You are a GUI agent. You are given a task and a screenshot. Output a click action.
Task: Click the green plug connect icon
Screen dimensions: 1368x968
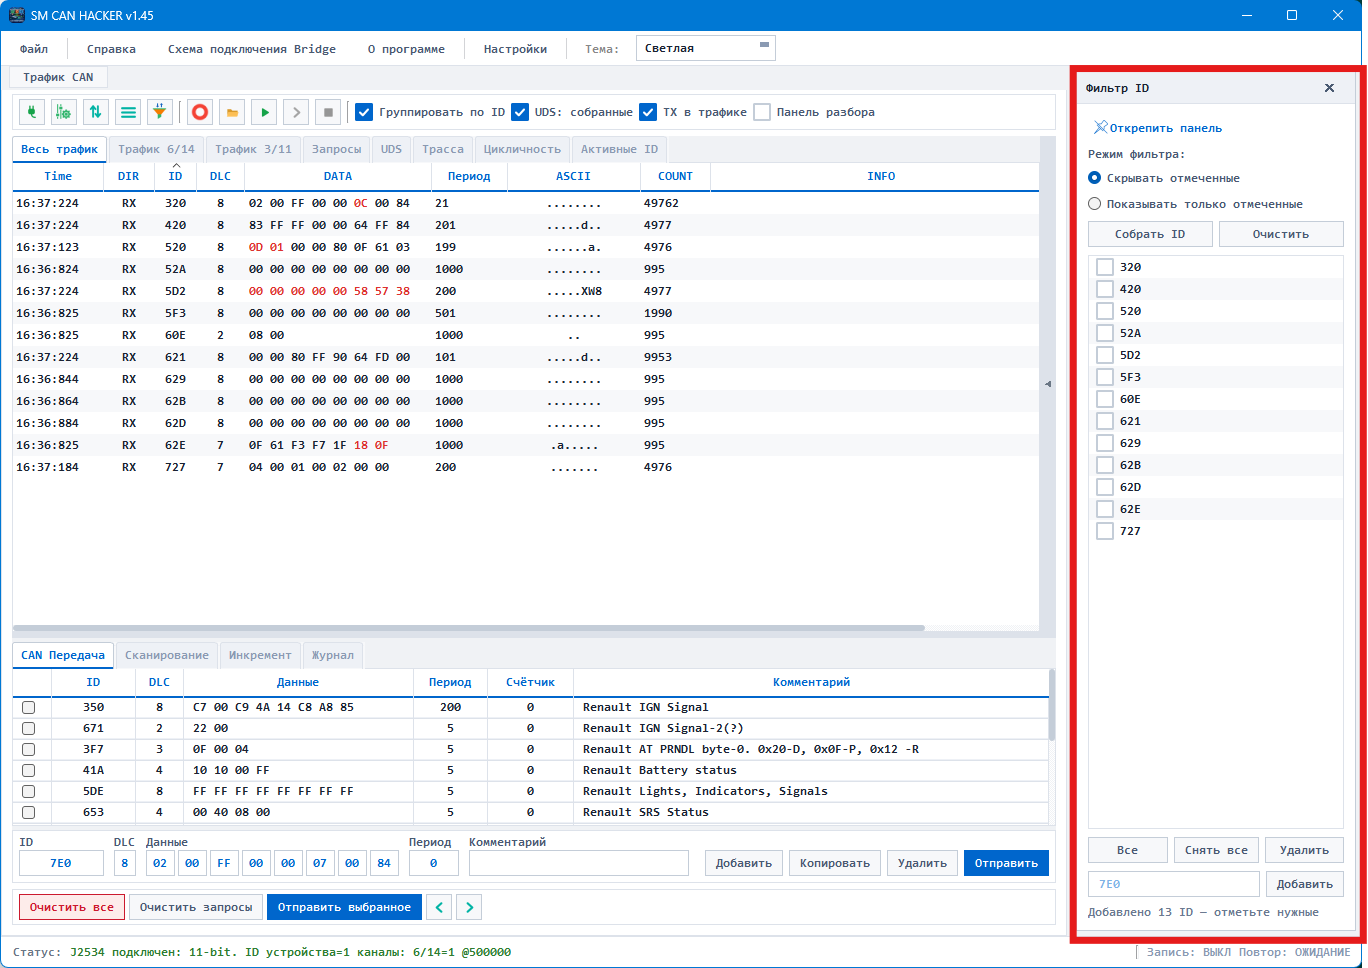tap(32, 112)
